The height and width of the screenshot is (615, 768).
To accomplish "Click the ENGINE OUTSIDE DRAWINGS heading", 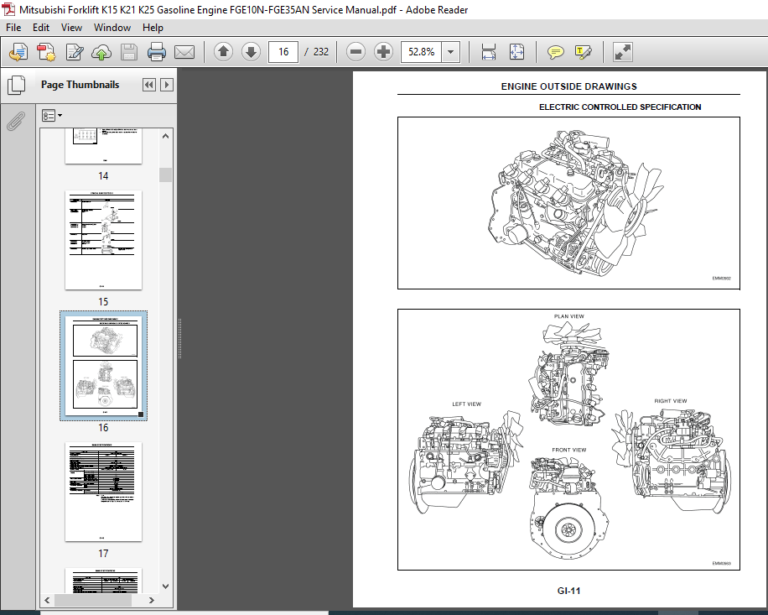I will pyautogui.click(x=569, y=87).
